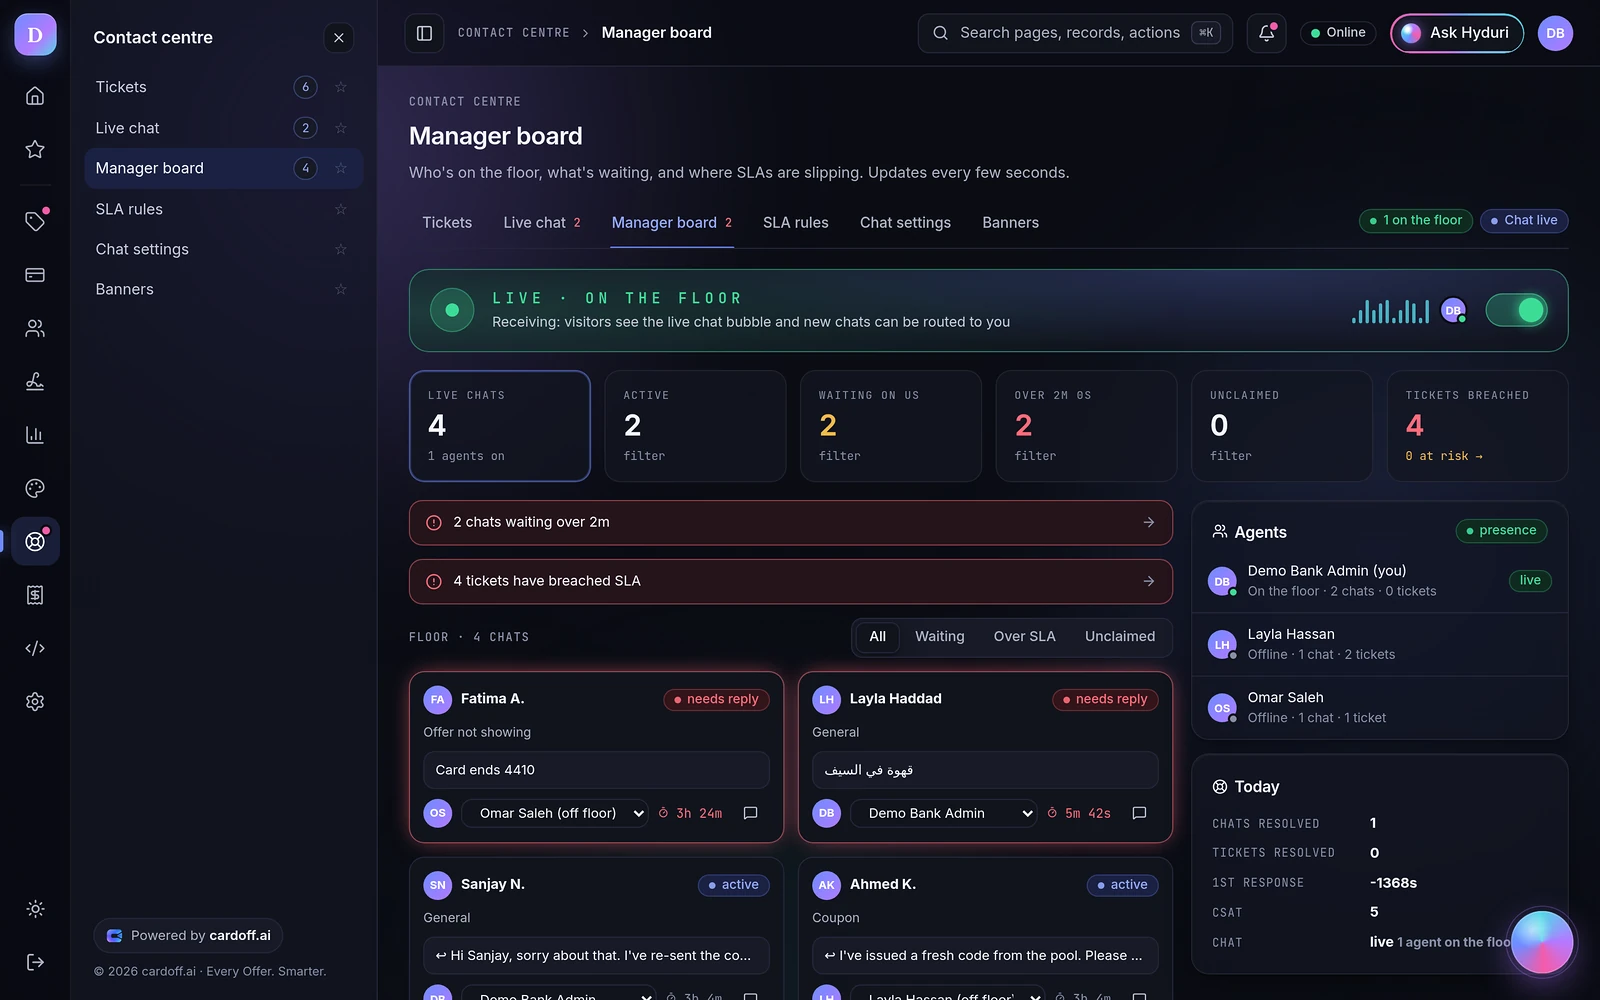This screenshot has width=1600, height=1000.
Task: Open the card icon in left rail
Action: pos(35,275)
